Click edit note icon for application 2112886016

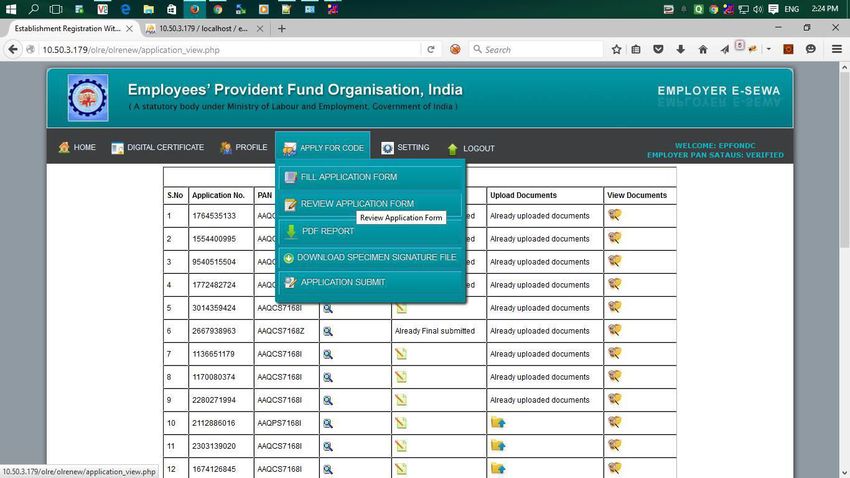tap(401, 423)
